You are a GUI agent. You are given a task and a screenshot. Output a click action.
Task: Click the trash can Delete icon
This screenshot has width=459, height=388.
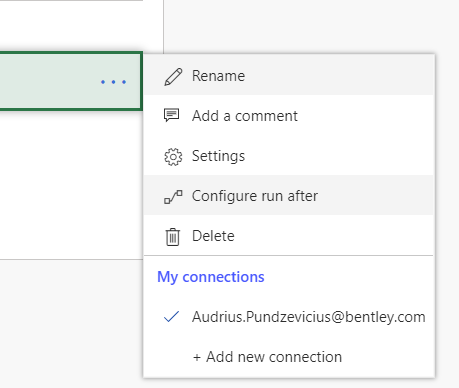pyautogui.click(x=173, y=237)
